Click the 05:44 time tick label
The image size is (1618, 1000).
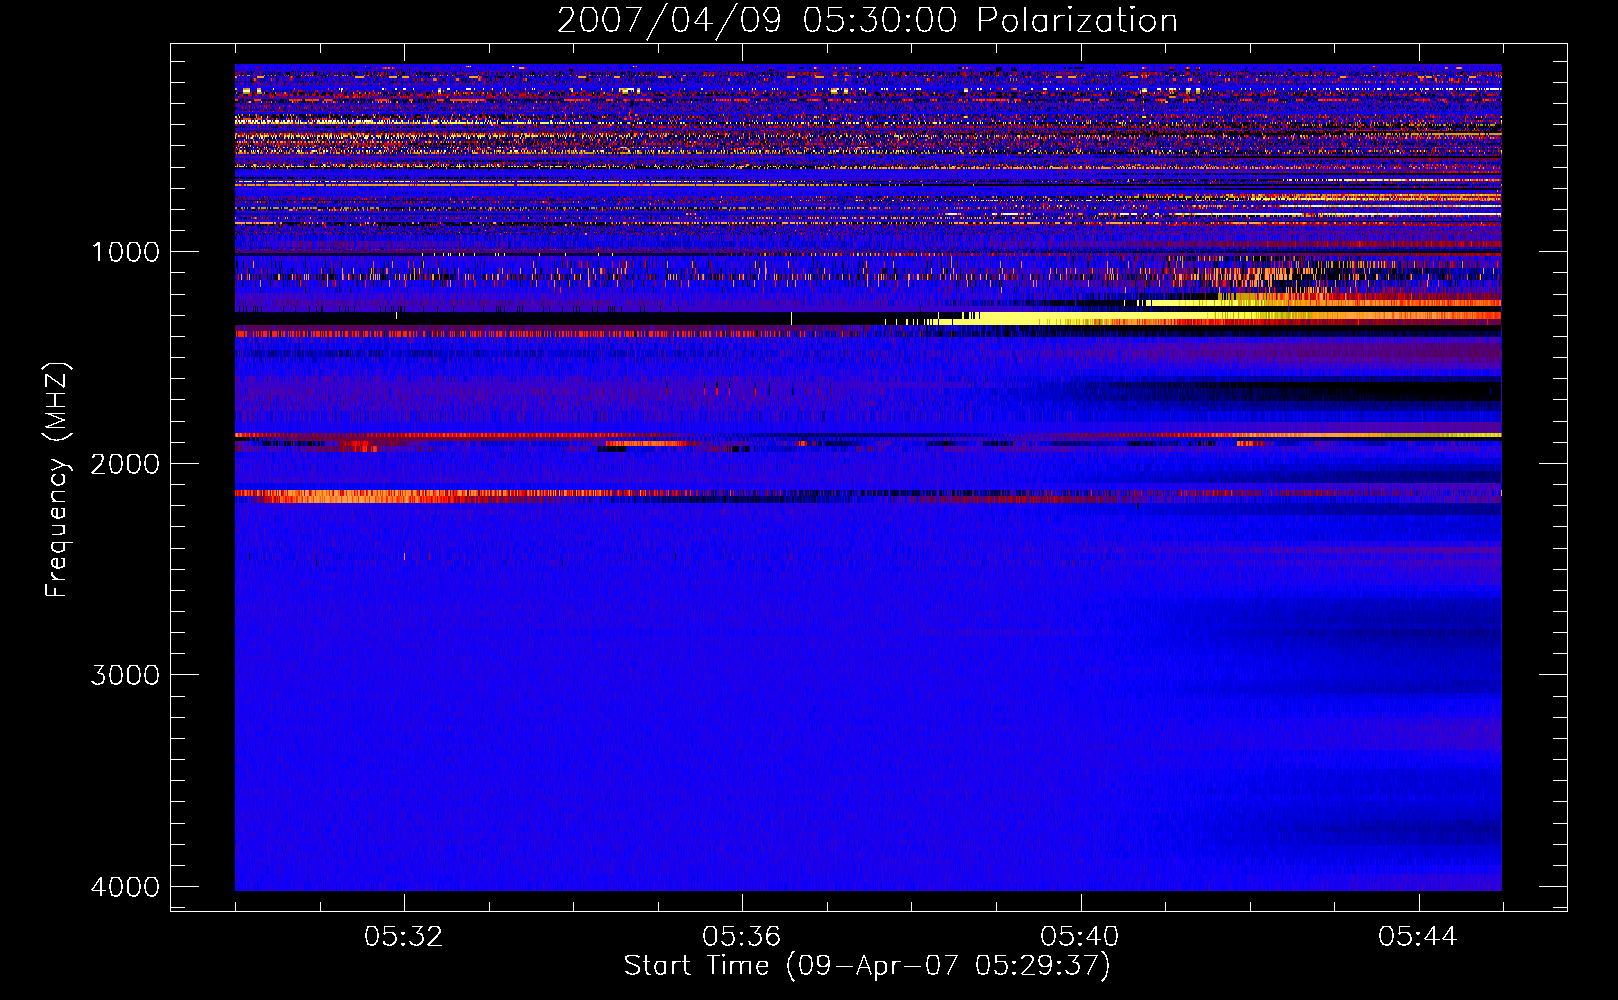[x=1418, y=937]
